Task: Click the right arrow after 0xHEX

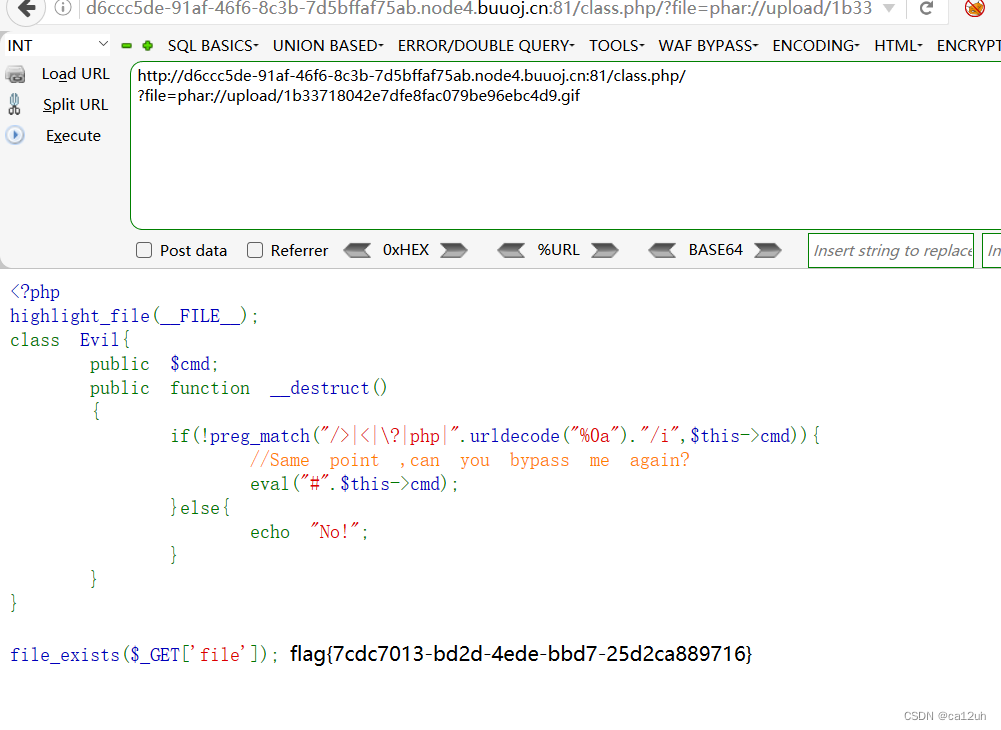Action: point(454,250)
